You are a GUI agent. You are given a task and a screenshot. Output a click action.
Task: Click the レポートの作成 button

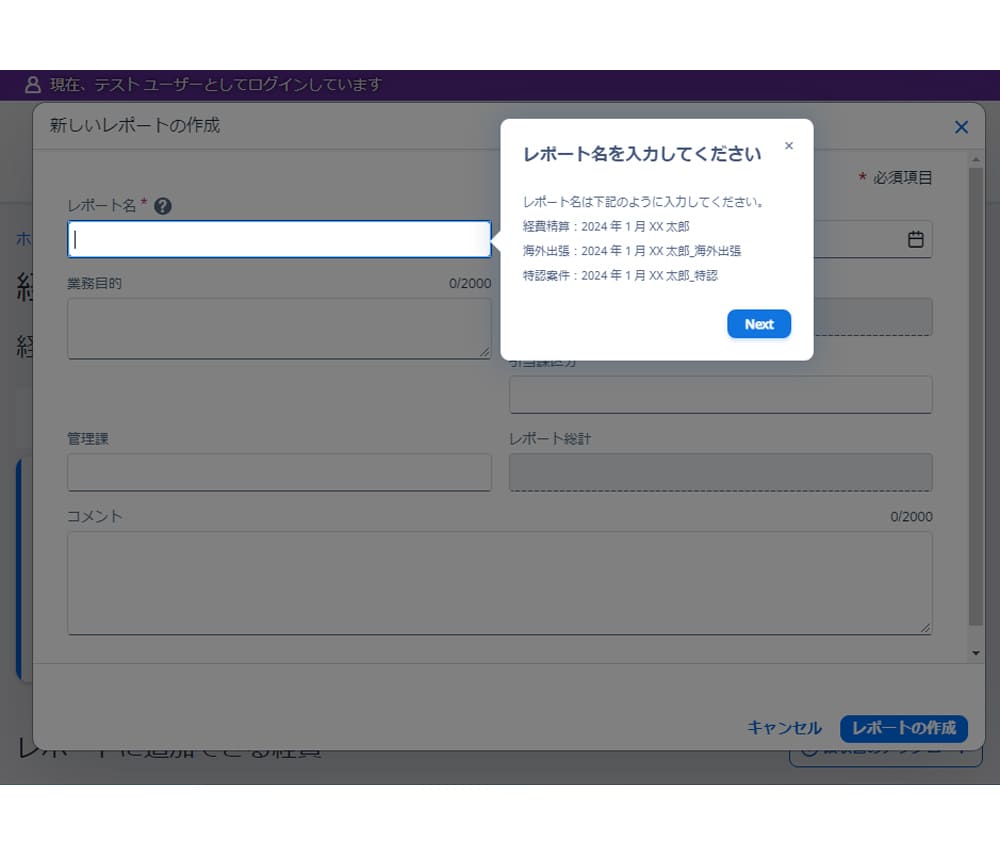click(x=903, y=729)
